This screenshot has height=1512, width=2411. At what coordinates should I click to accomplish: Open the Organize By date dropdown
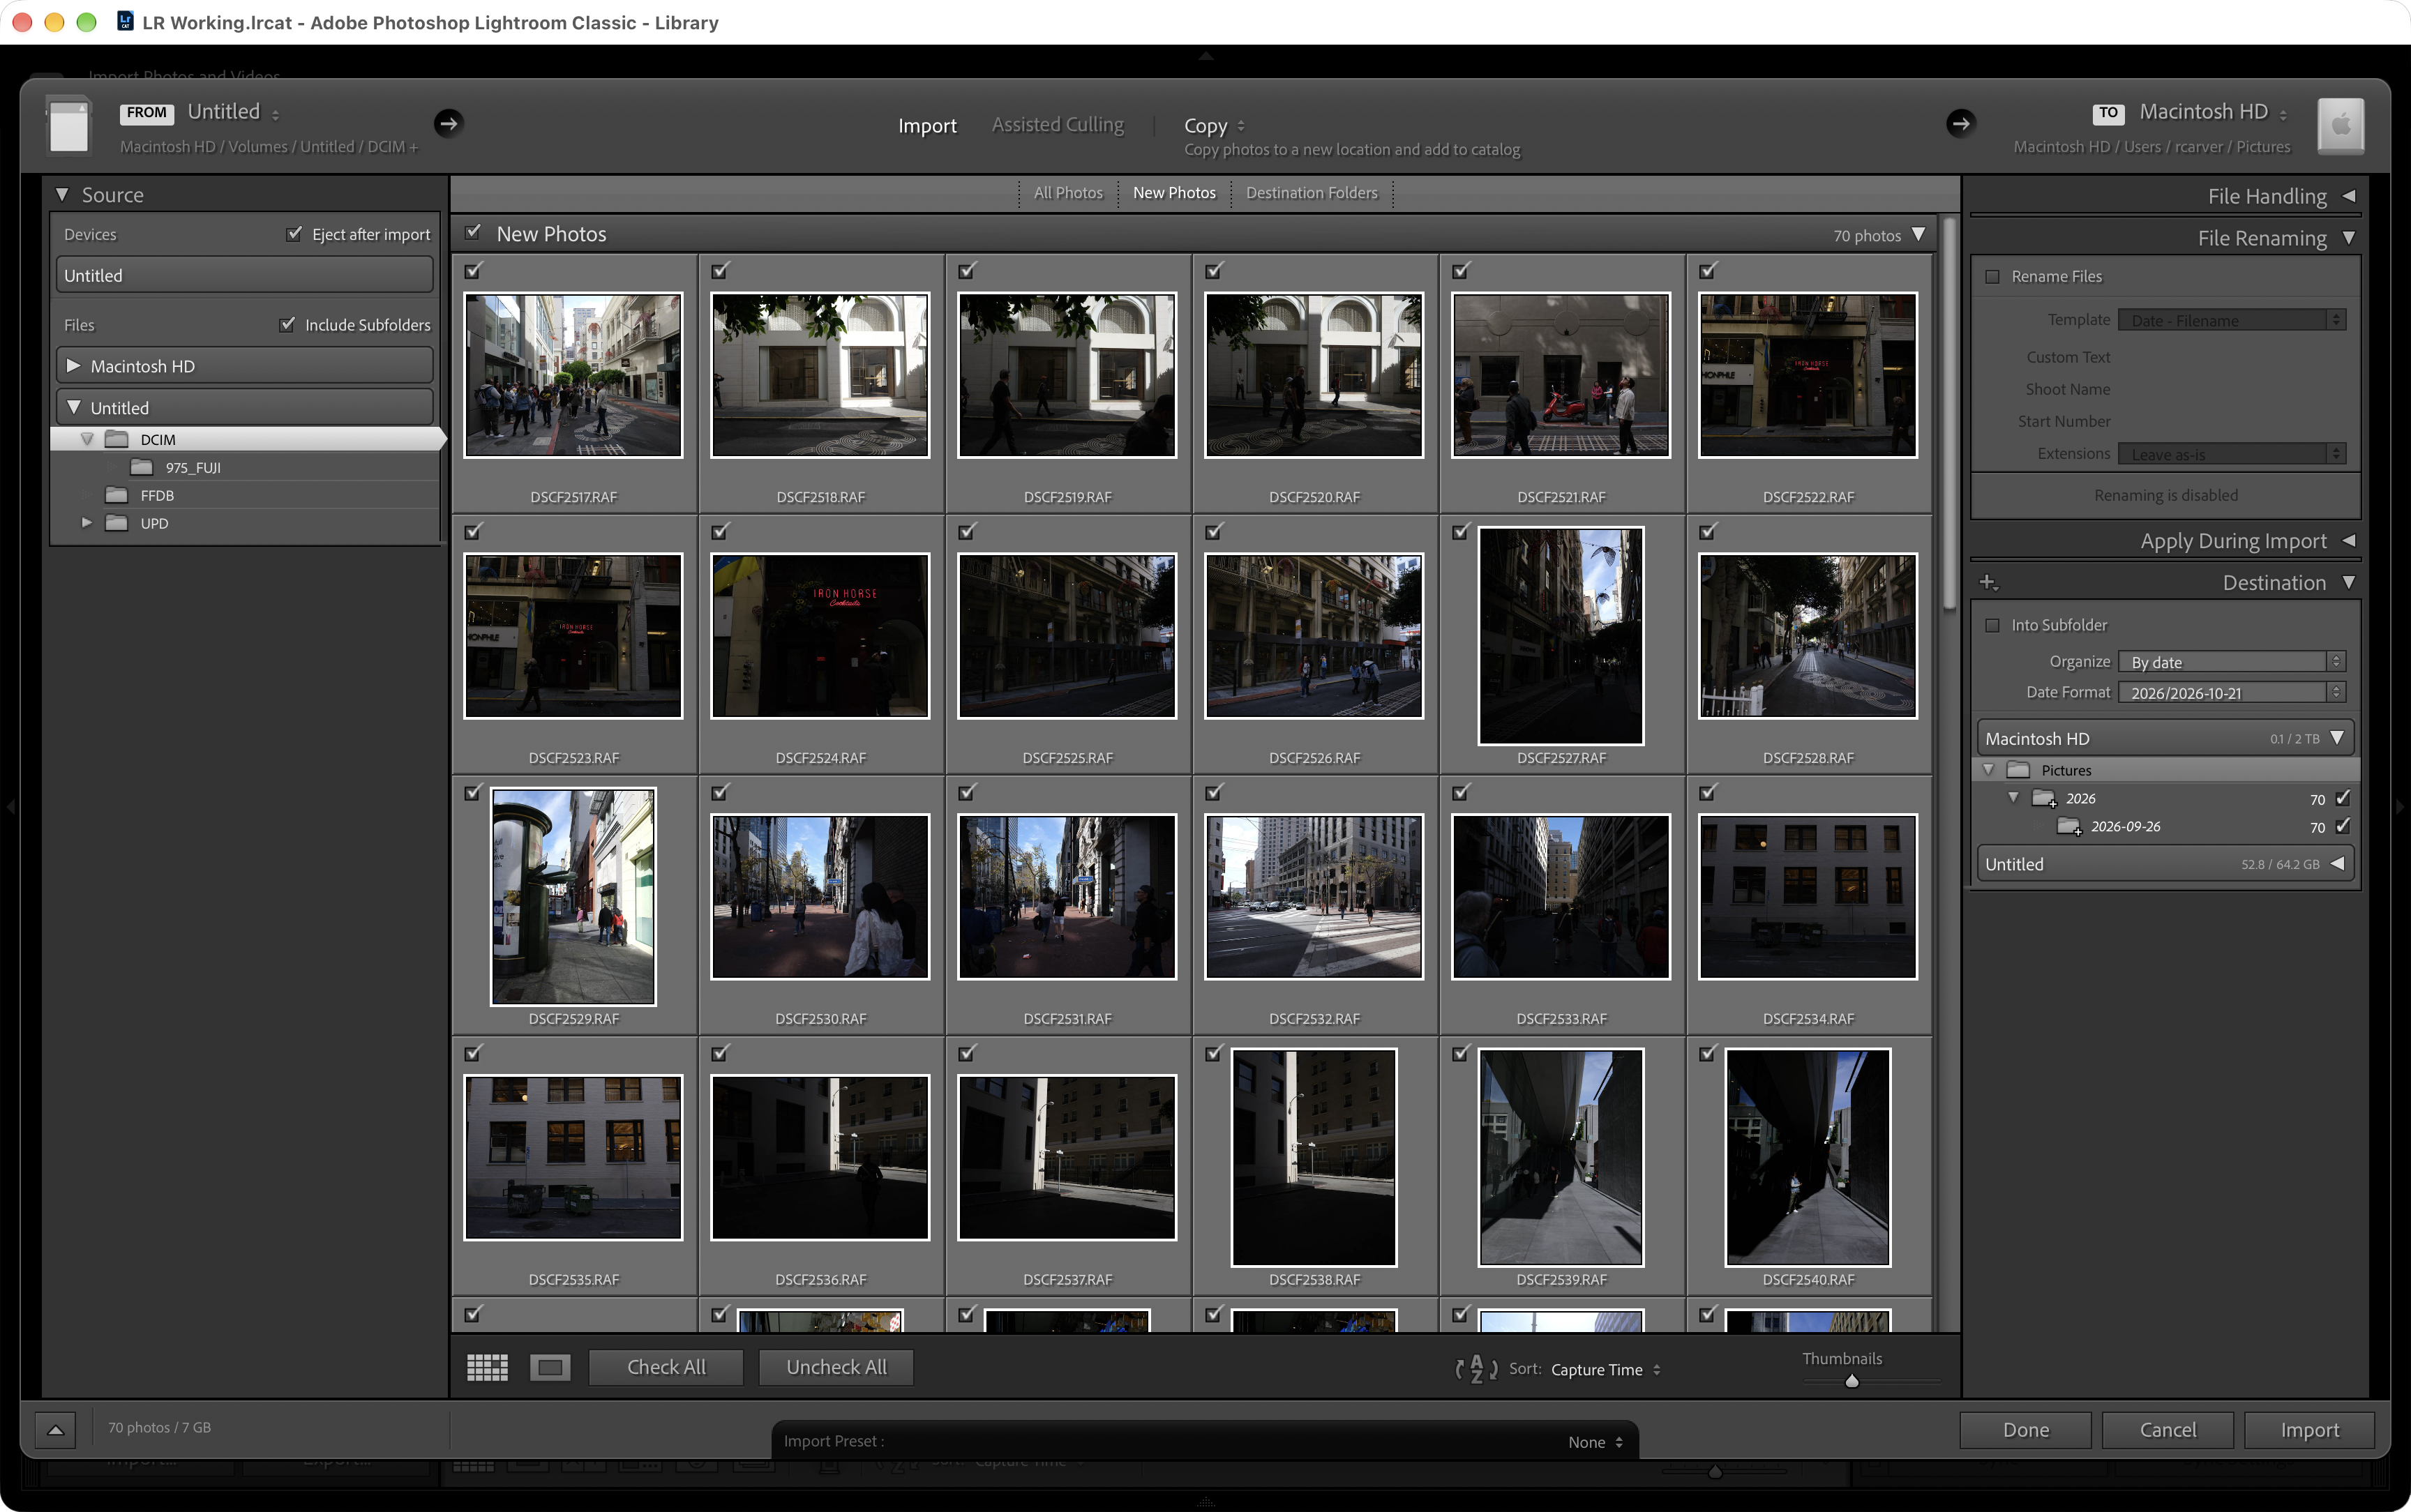(x=2231, y=662)
